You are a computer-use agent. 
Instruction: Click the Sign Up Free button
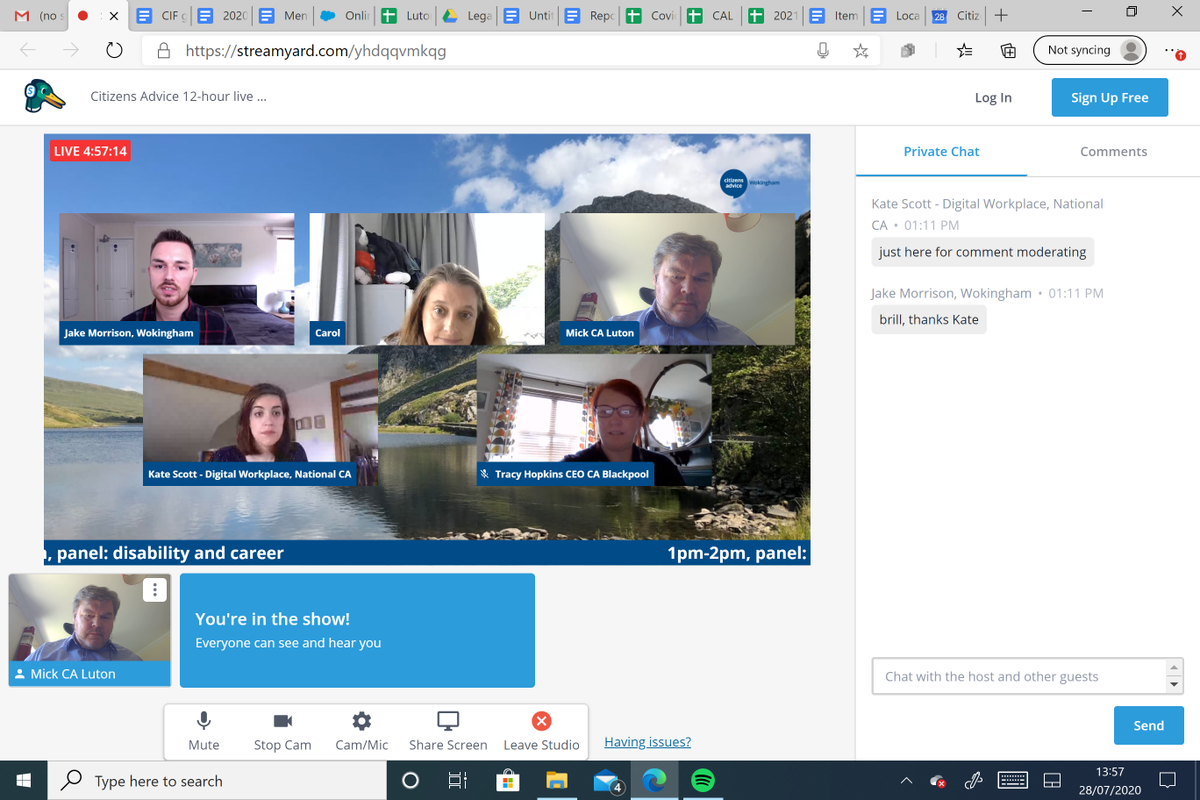pos(1109,97)
